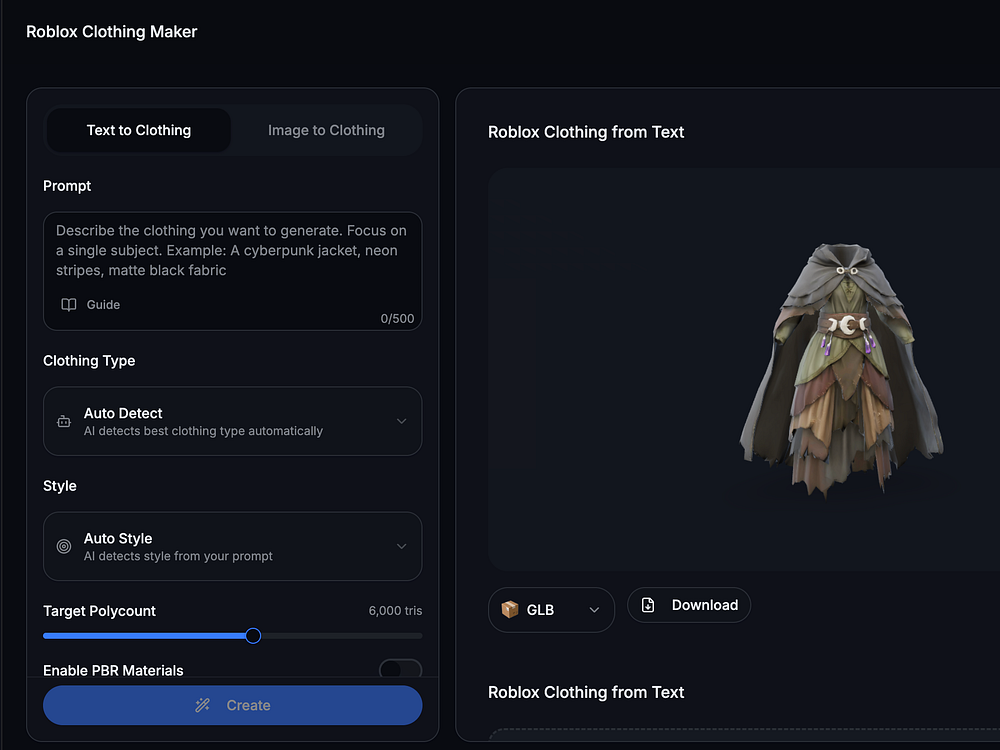
Task: Click the Roblox Clothing Maker title
Action: tap(112, 32)
